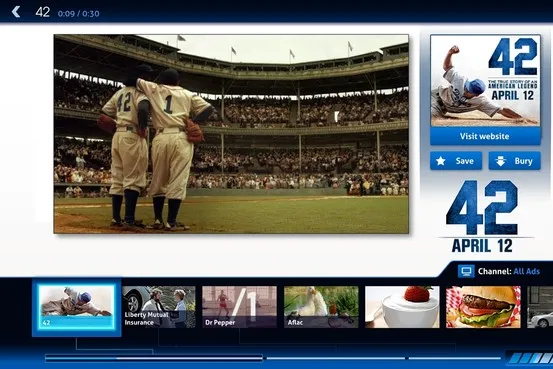This screenshot has width=553, height=369.
Task: Click the star icon on Save
Action: [440, 161]
